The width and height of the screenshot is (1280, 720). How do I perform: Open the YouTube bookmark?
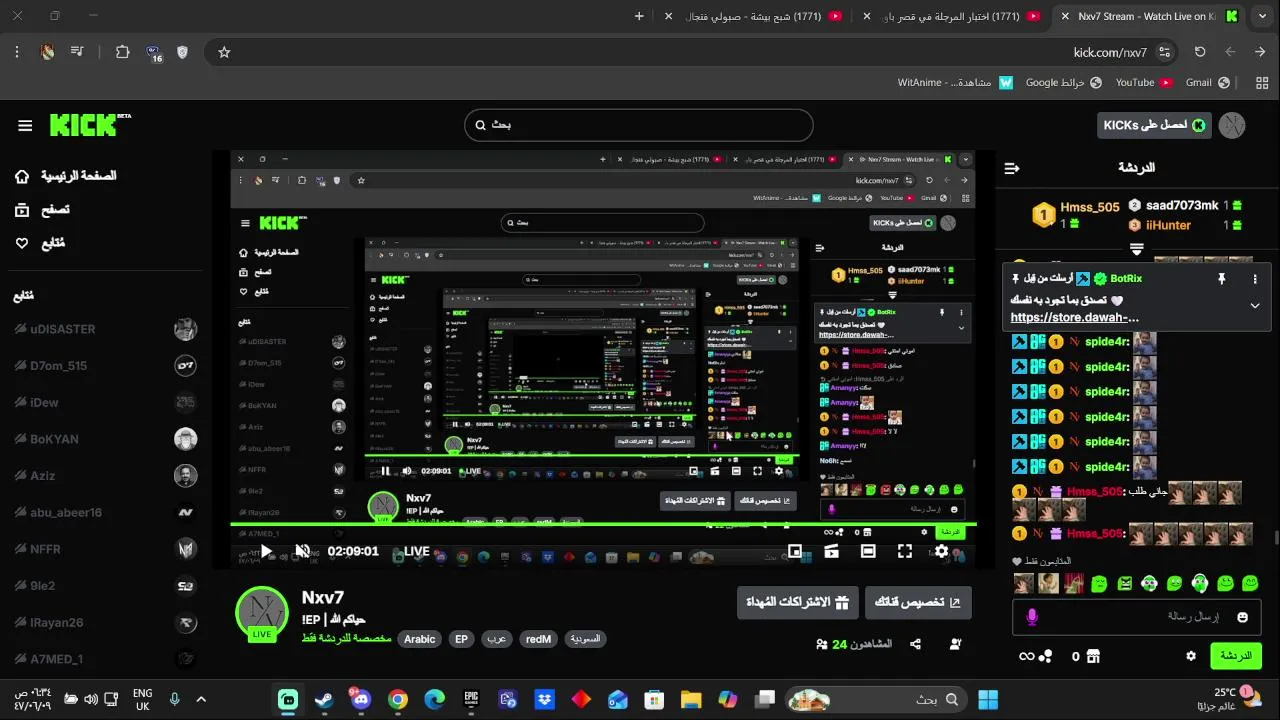coord(1143,83)
